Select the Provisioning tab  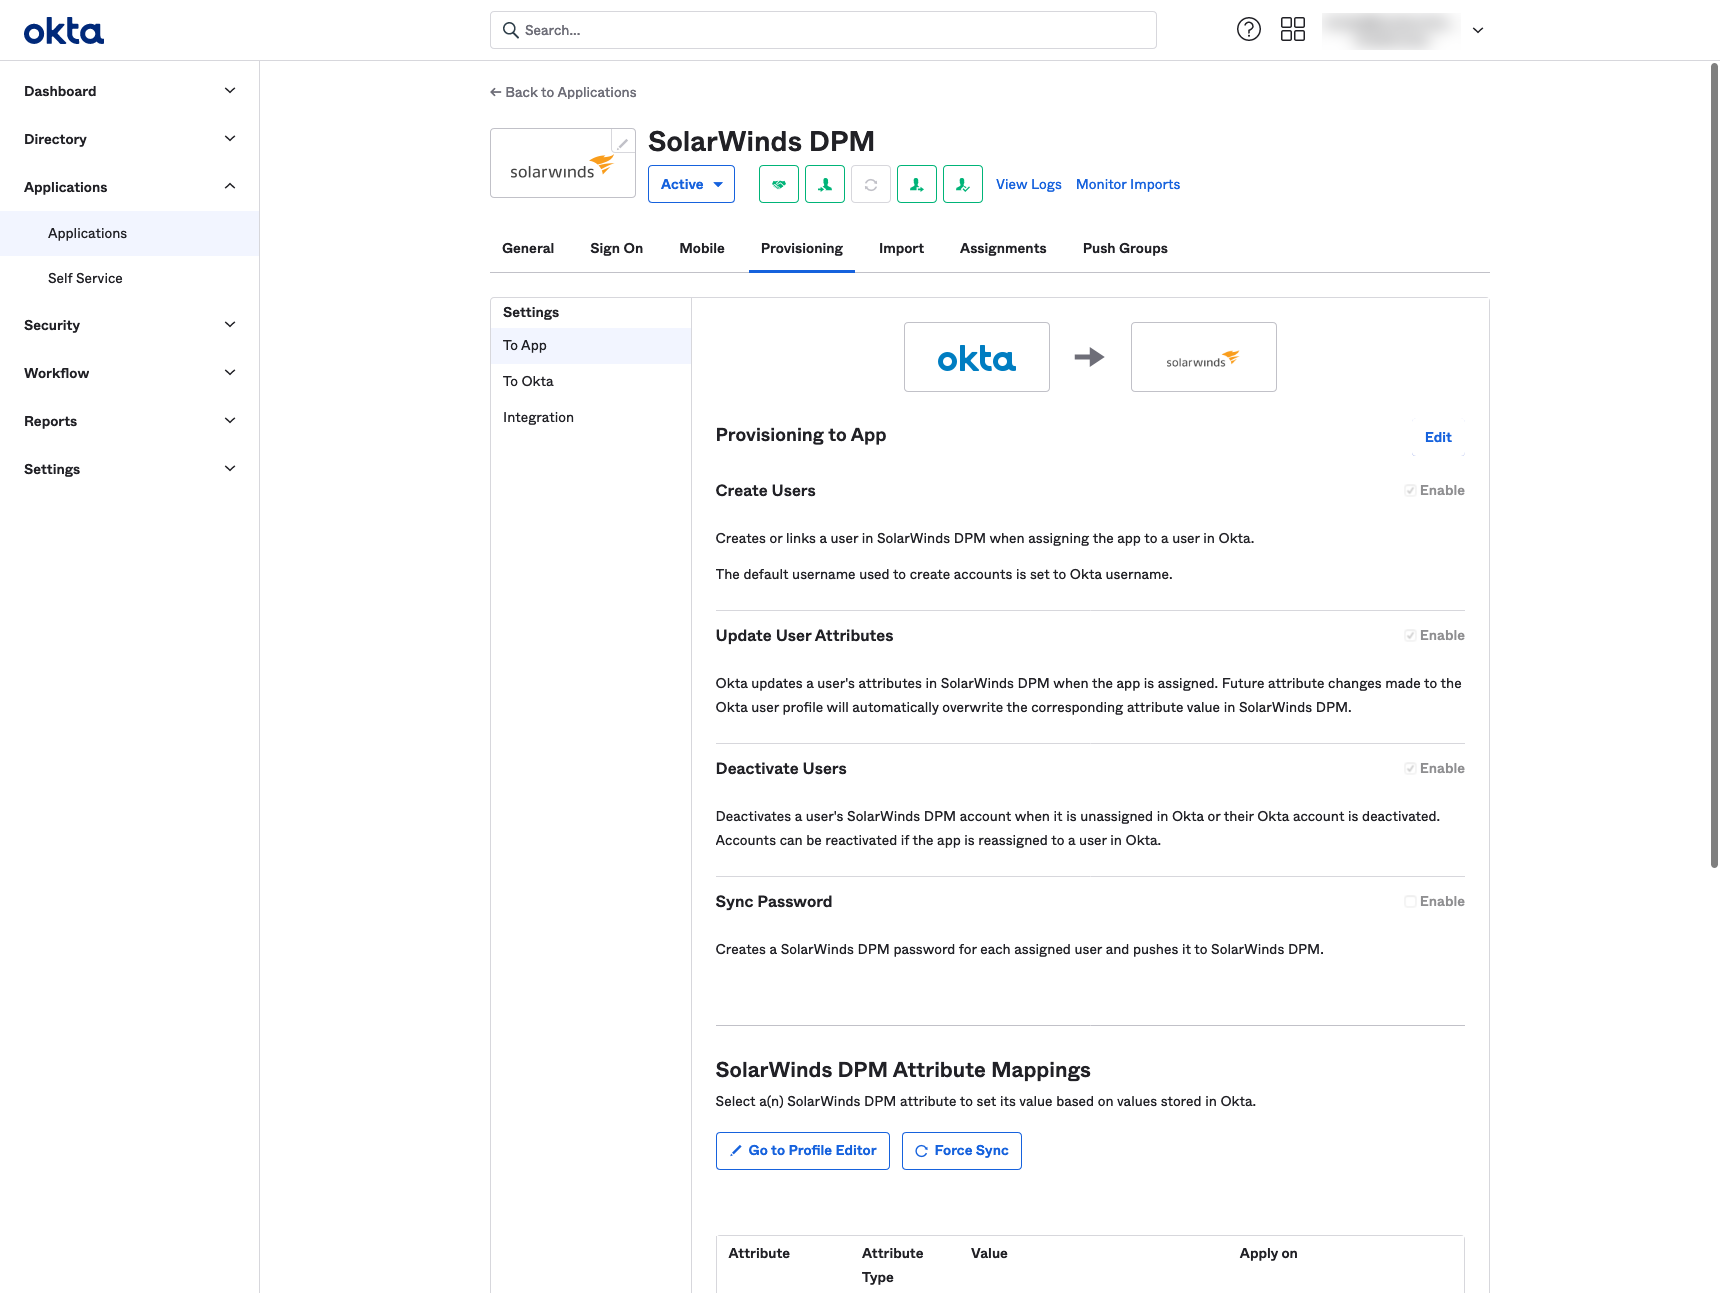click(802, 248)
